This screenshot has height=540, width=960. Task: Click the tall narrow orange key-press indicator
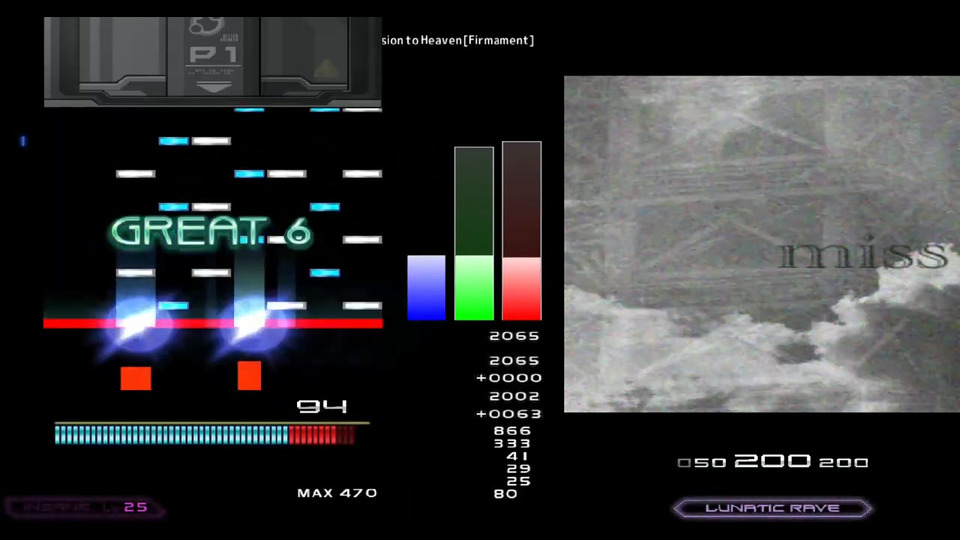pos(249,375)
